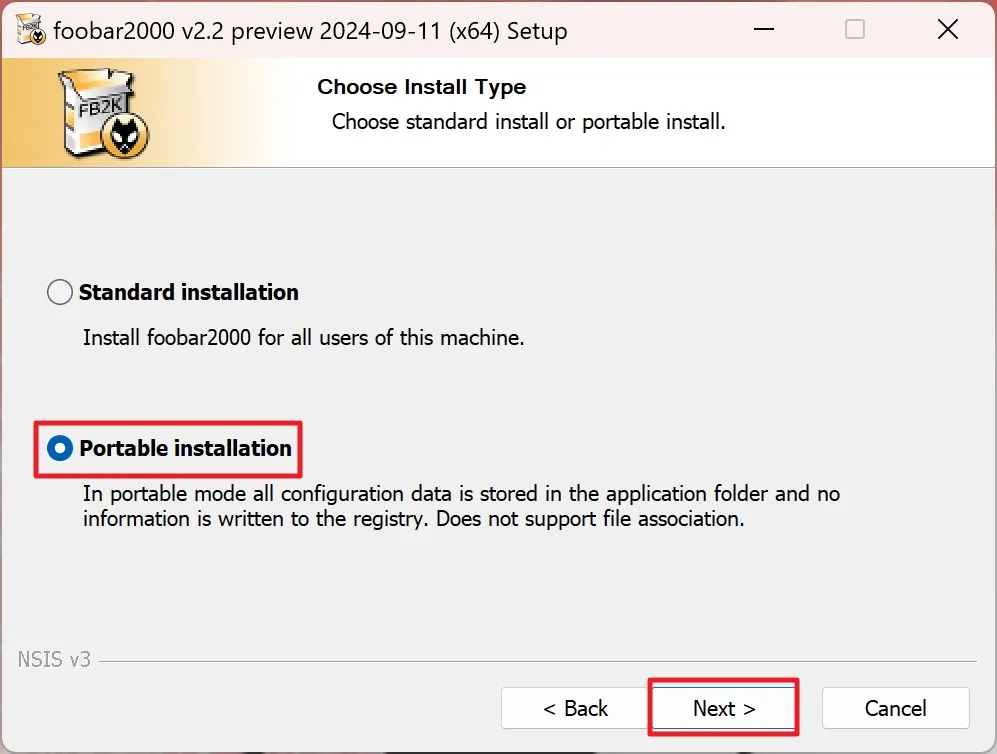The height and width of the screenshot is (754, 997).
Task: Click the foobar2000 title bar icon
Action: (x=31, y=29)
